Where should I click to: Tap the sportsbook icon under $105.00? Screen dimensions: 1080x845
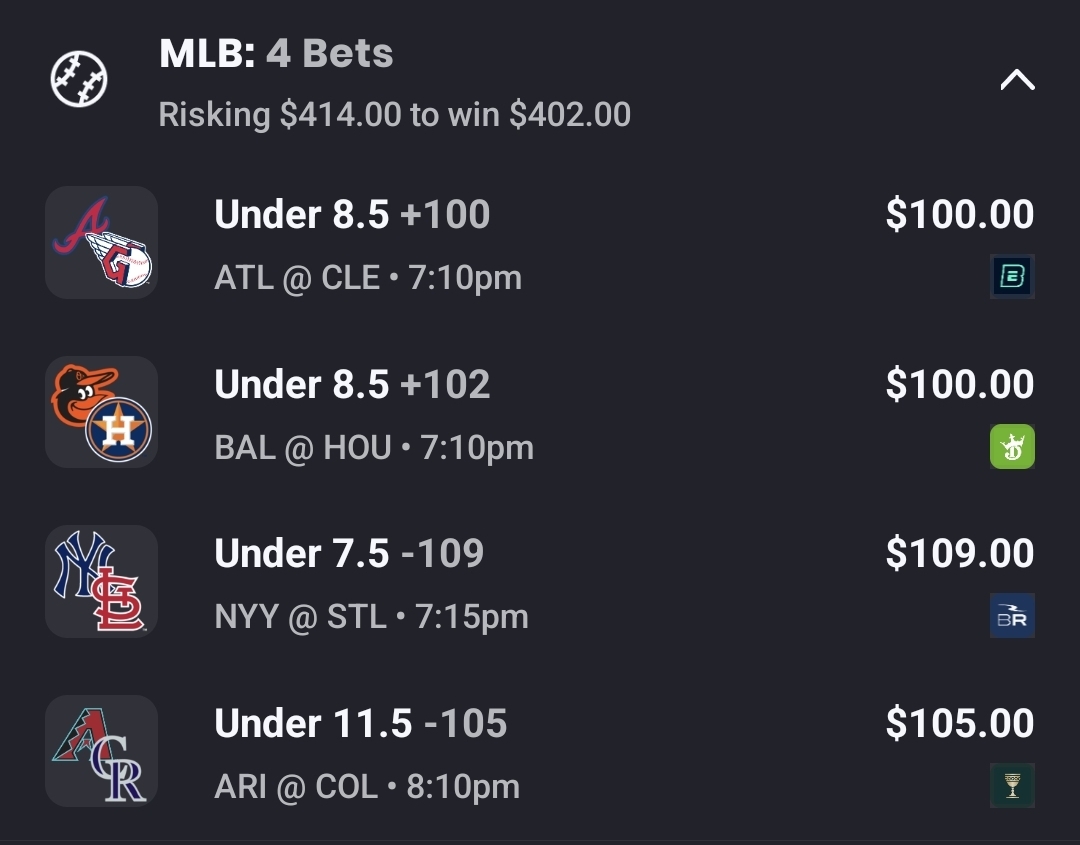[x=1011, y=785]
